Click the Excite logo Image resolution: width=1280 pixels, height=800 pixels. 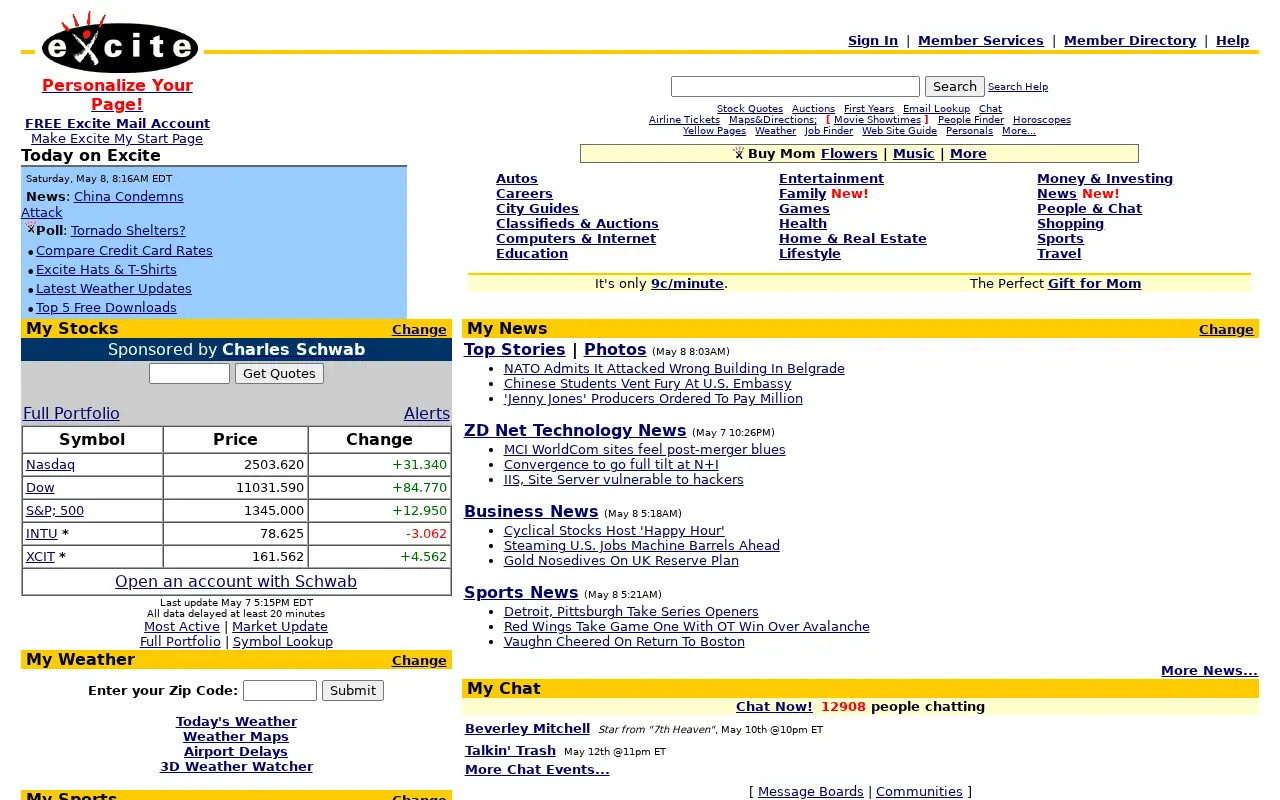tap(120, 42)
